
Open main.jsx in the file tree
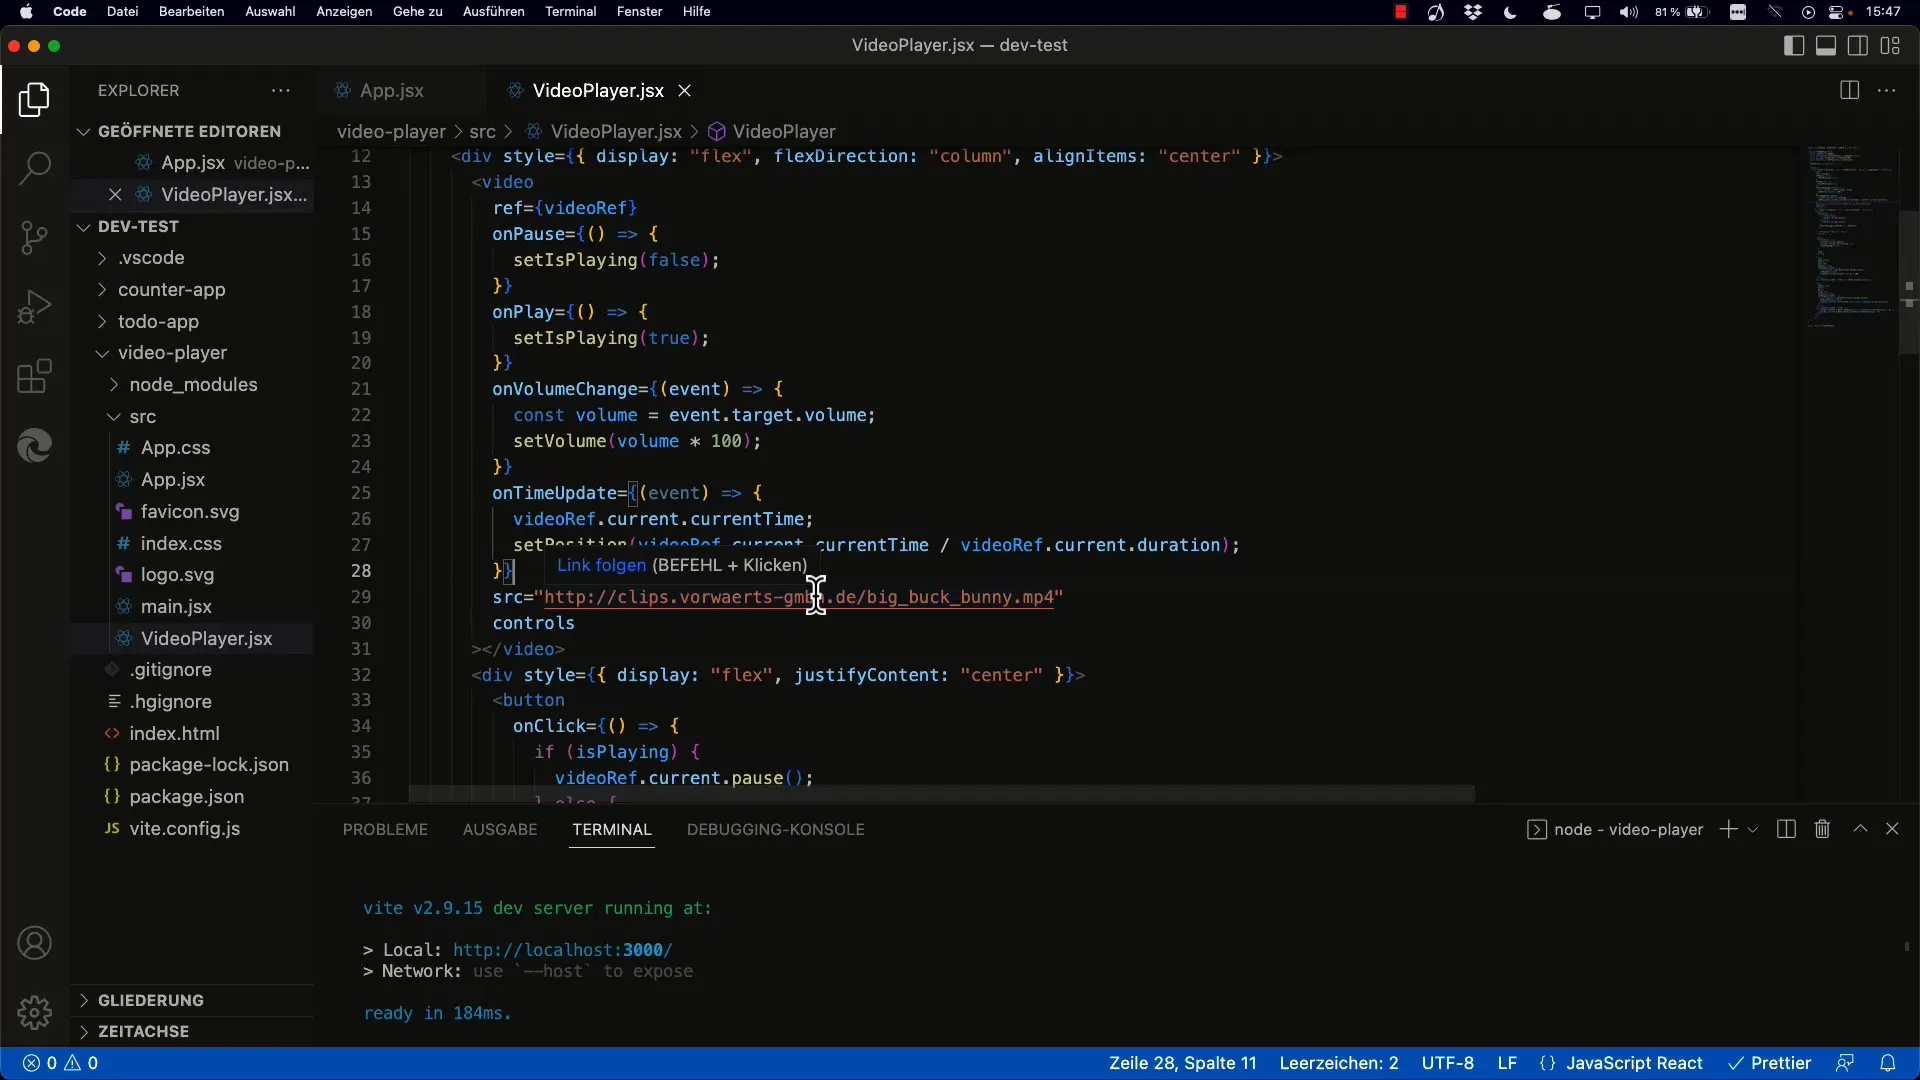pyautogui.click(x=176, y=607)
